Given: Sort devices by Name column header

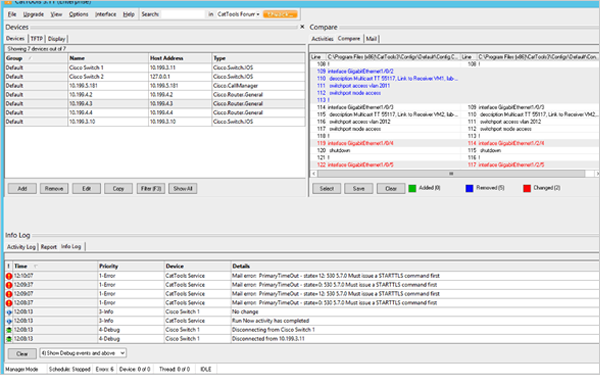Looking at the screenshot, I should (108, 58).
